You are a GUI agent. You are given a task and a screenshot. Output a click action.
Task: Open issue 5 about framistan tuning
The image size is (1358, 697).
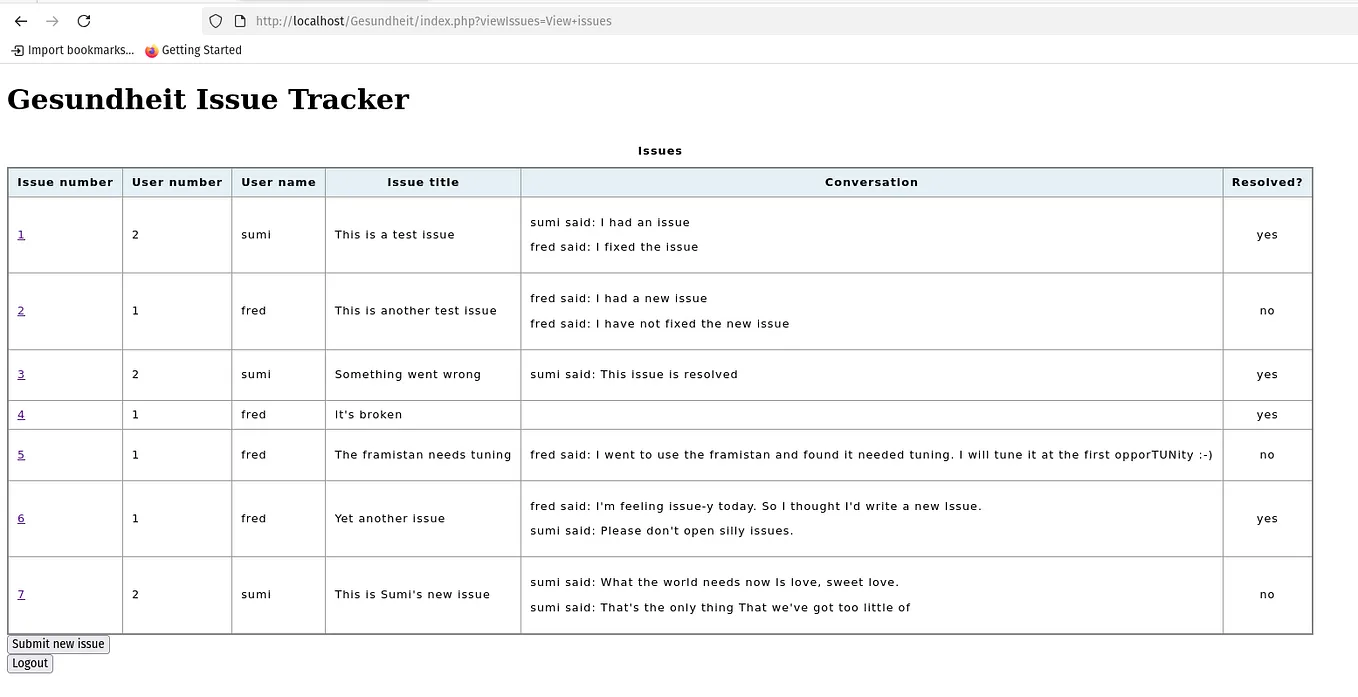tap(21, 454)
